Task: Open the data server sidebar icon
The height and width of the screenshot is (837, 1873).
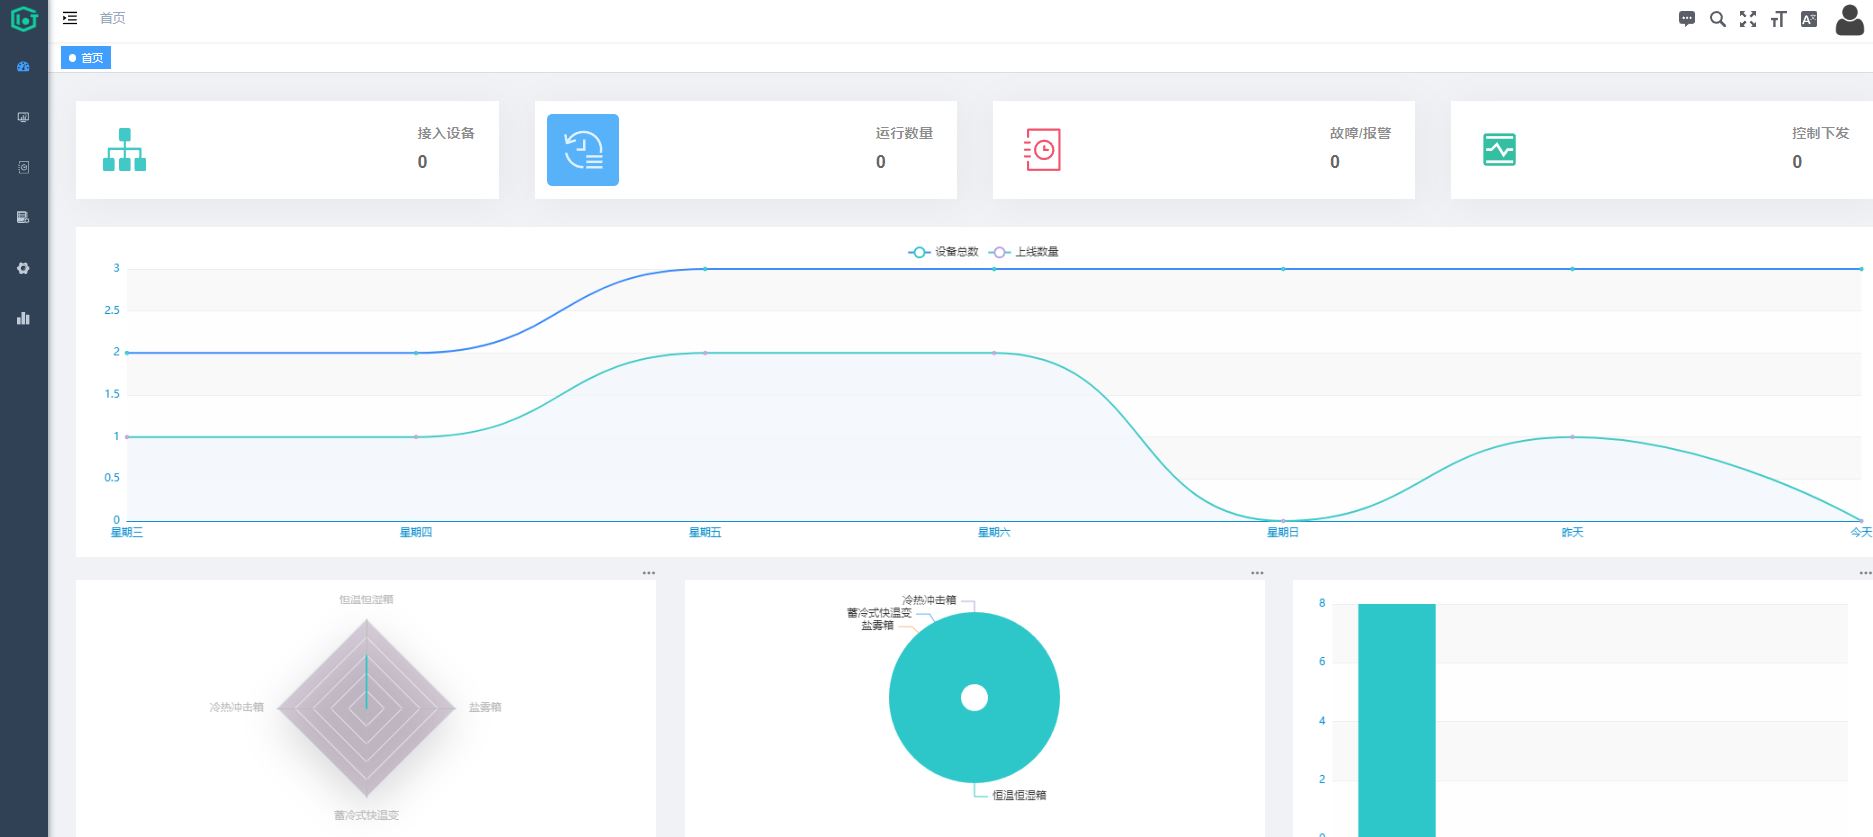Action: click(23, 217)
